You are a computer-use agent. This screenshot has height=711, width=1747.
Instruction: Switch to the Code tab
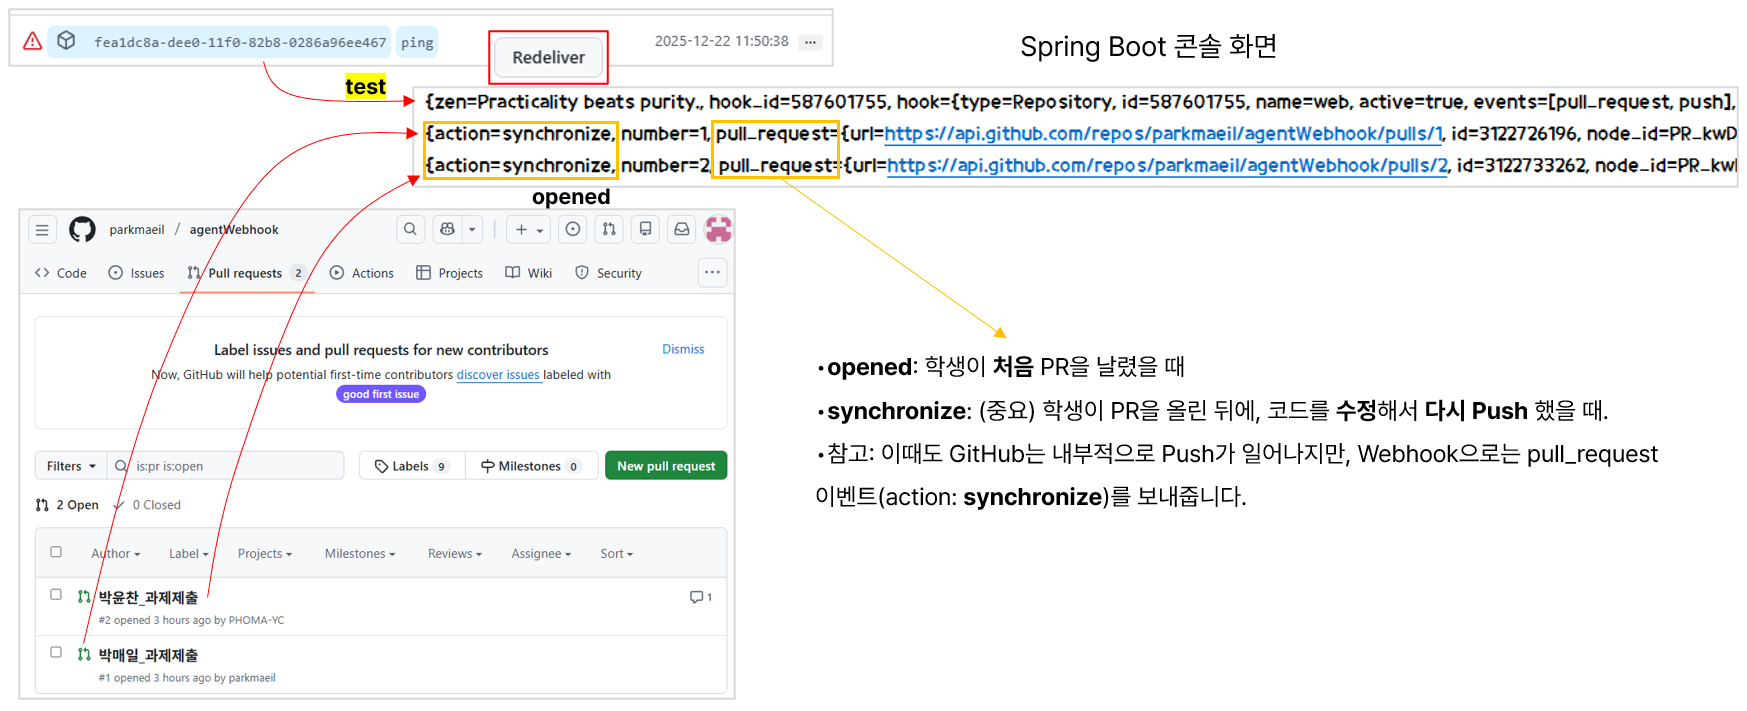(x=61, y=273)
